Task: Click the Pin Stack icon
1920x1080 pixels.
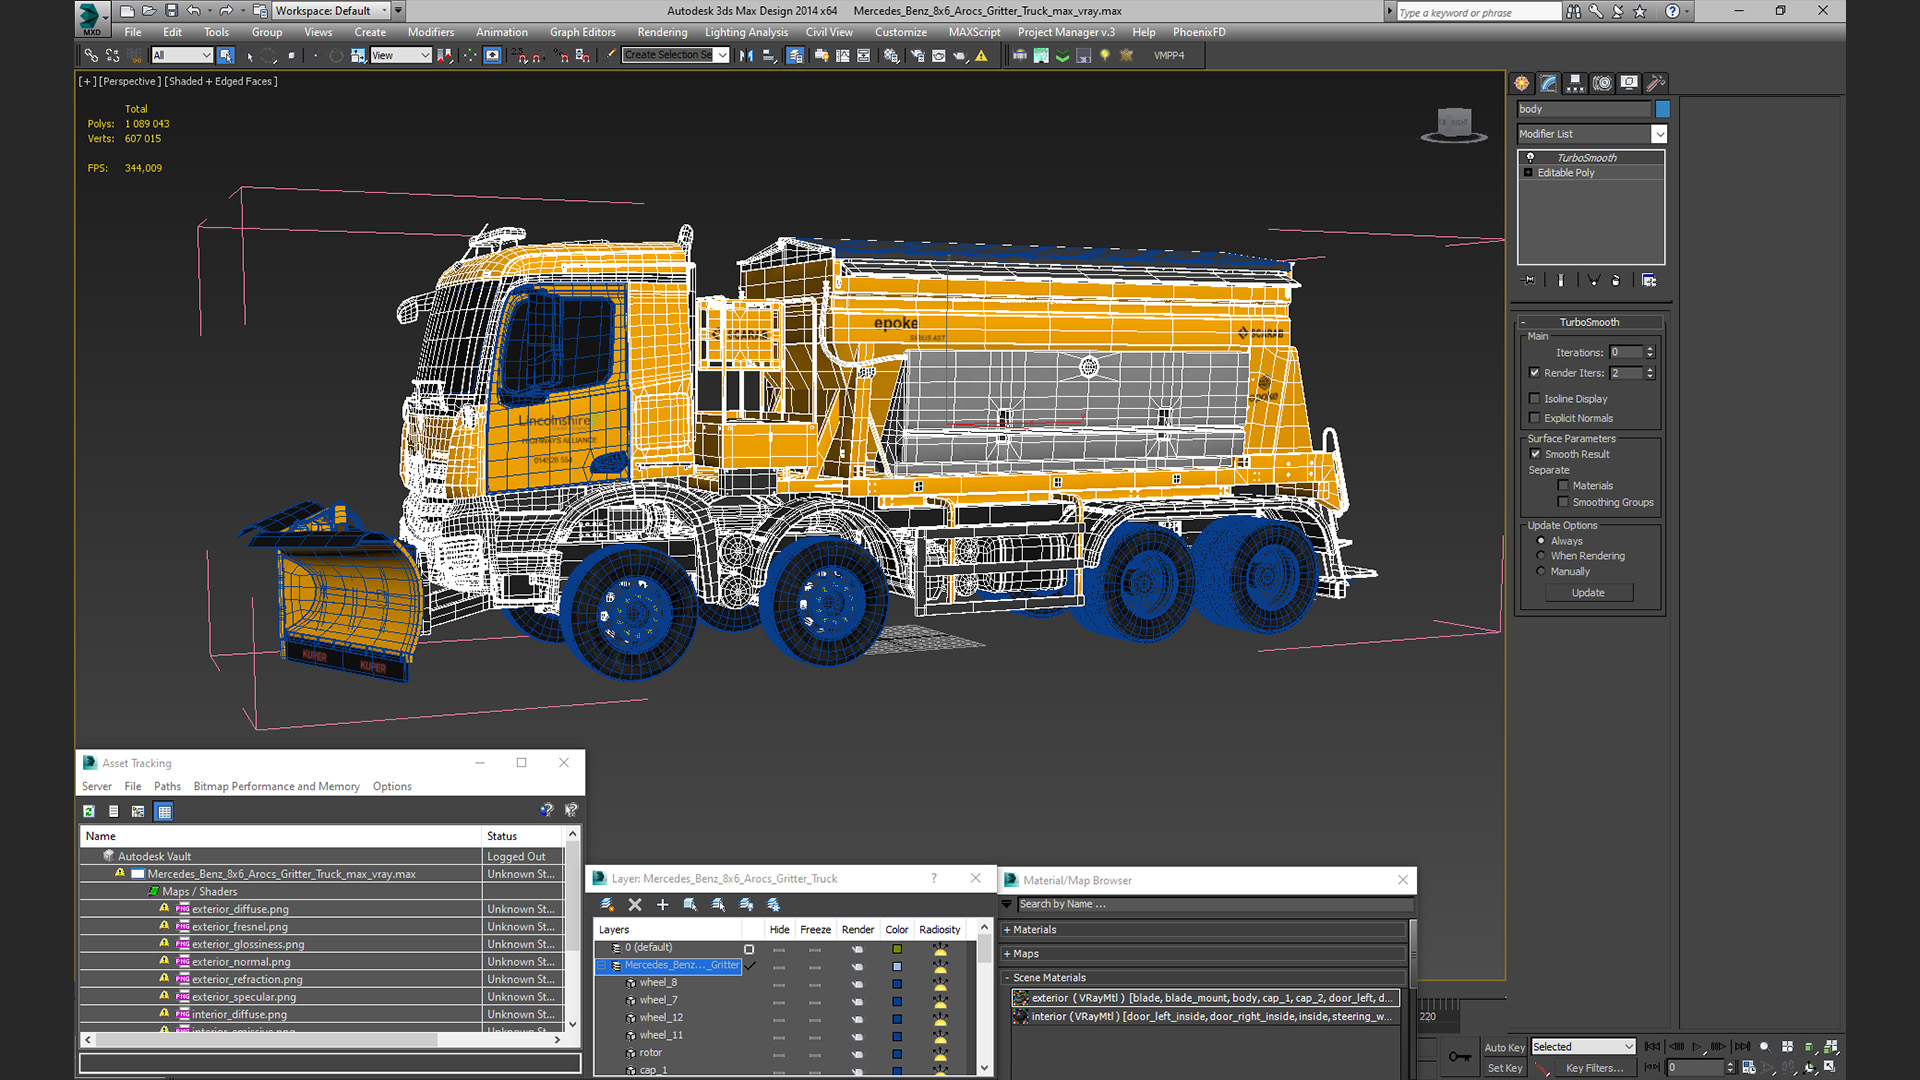Action: pos(1528,281)
